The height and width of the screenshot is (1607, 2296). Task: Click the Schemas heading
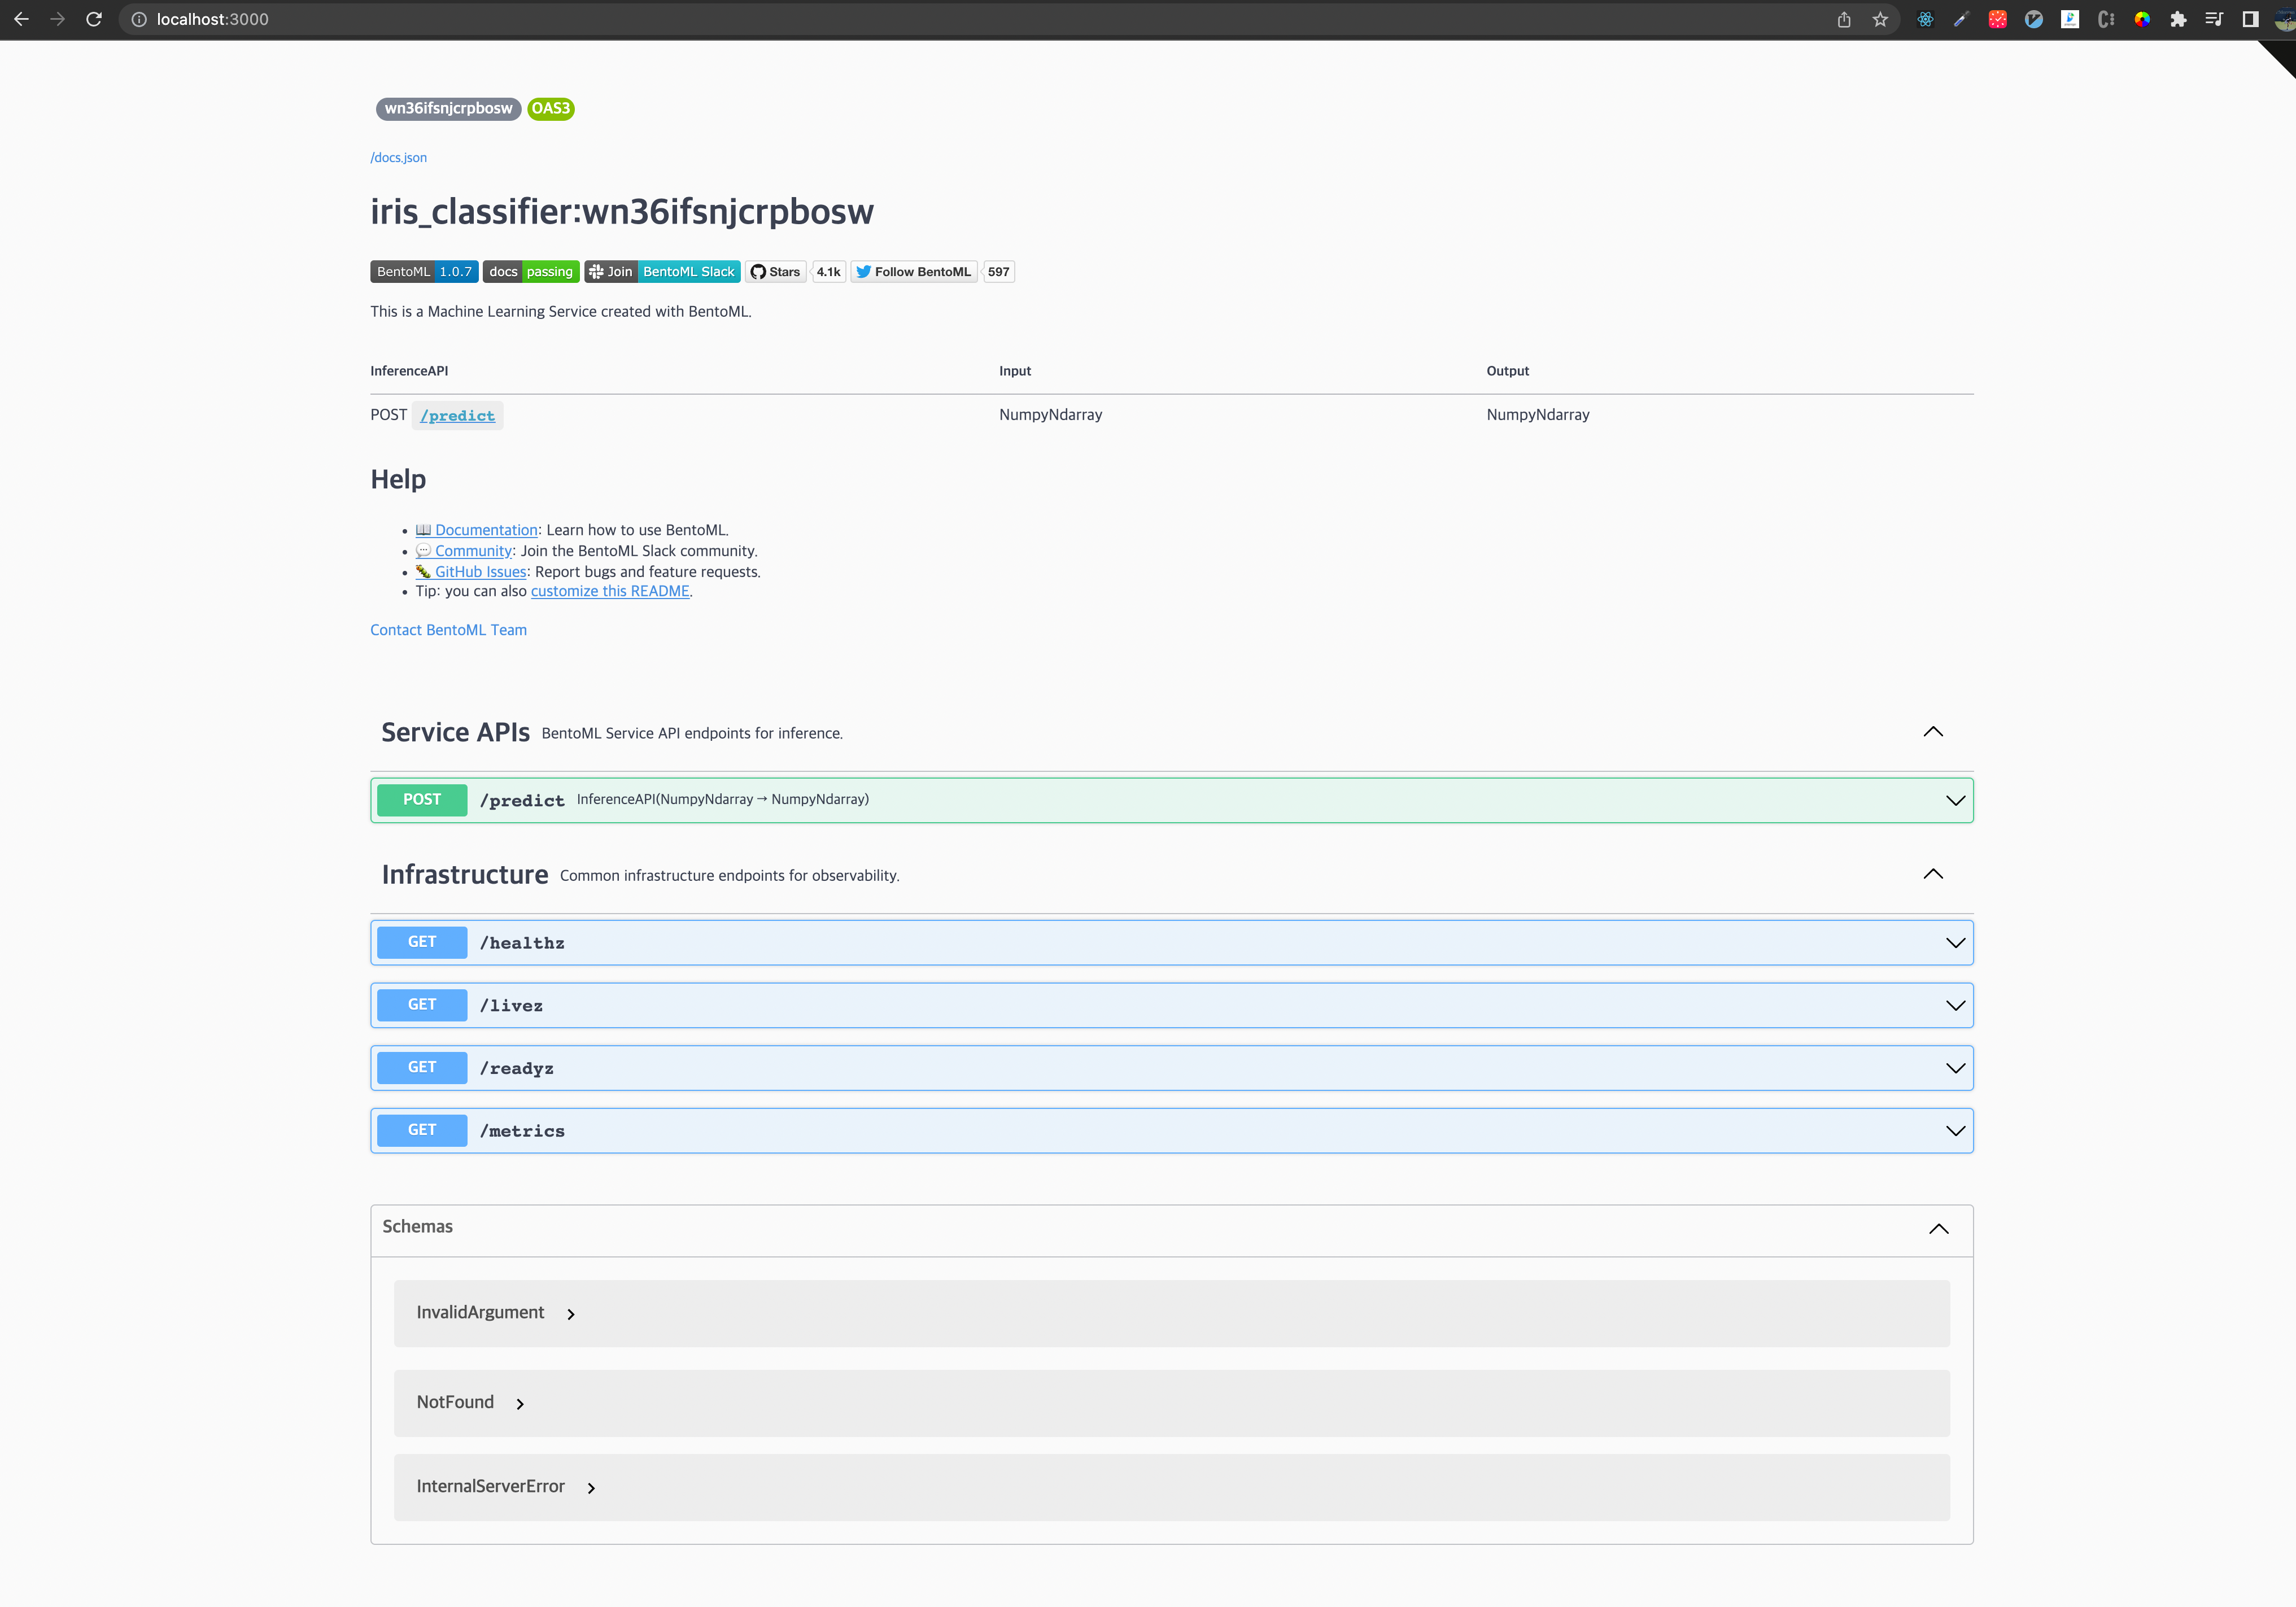(417, 1227)
